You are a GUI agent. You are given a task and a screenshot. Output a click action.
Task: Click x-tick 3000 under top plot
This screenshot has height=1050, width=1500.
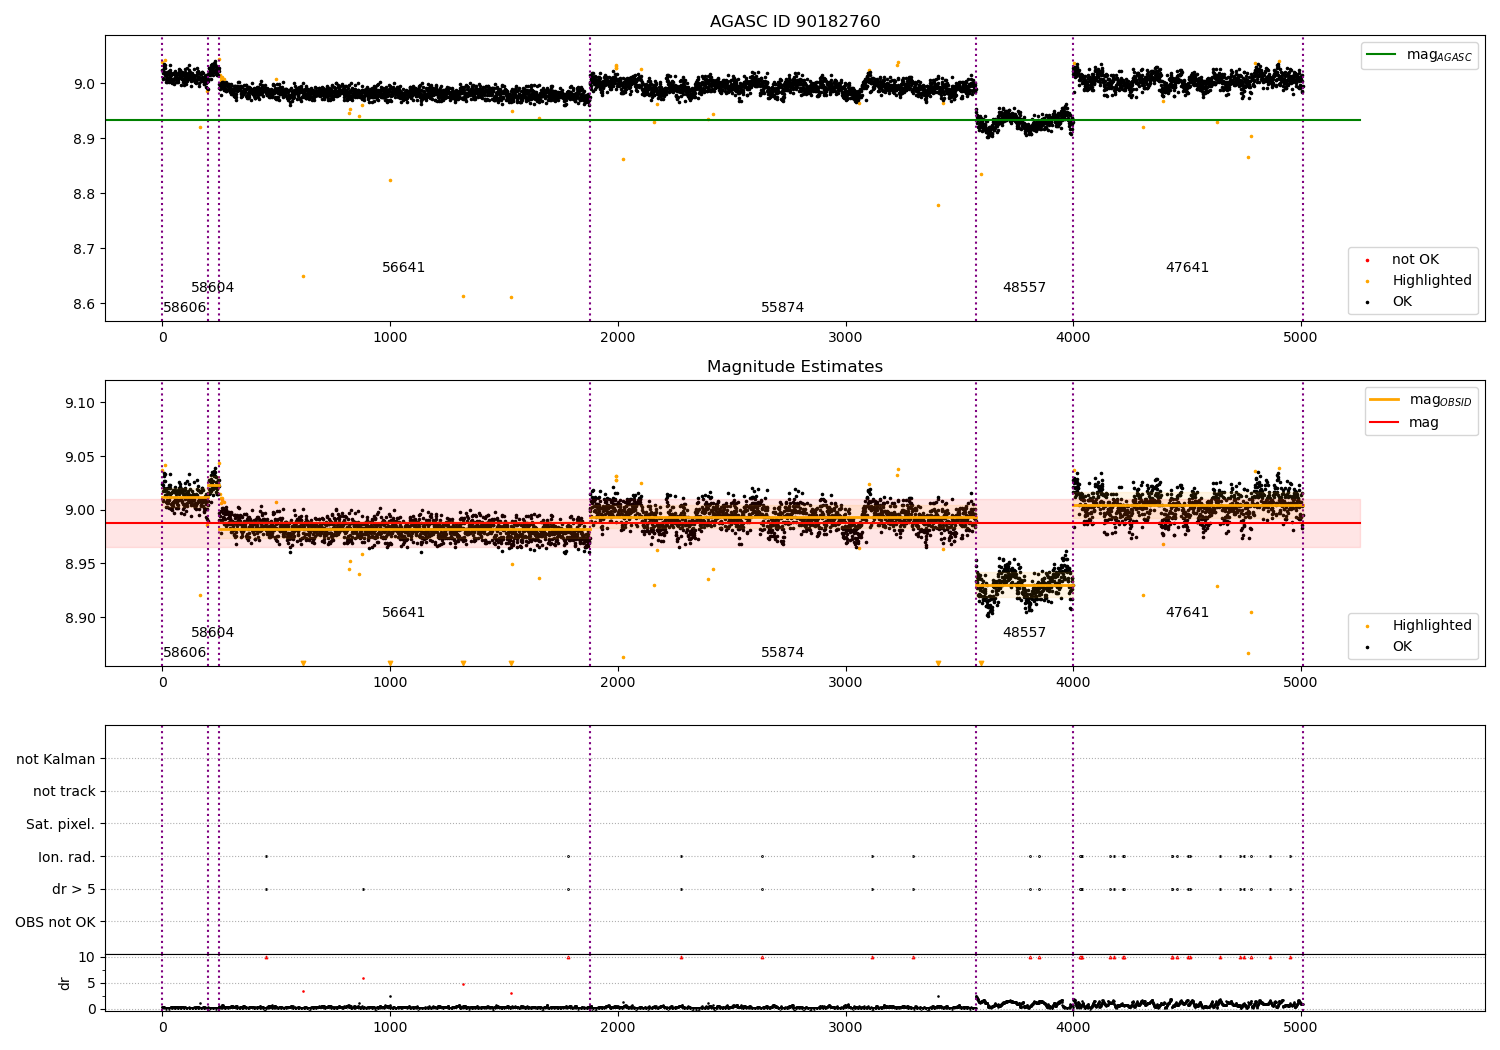click(x=845, y=338)
